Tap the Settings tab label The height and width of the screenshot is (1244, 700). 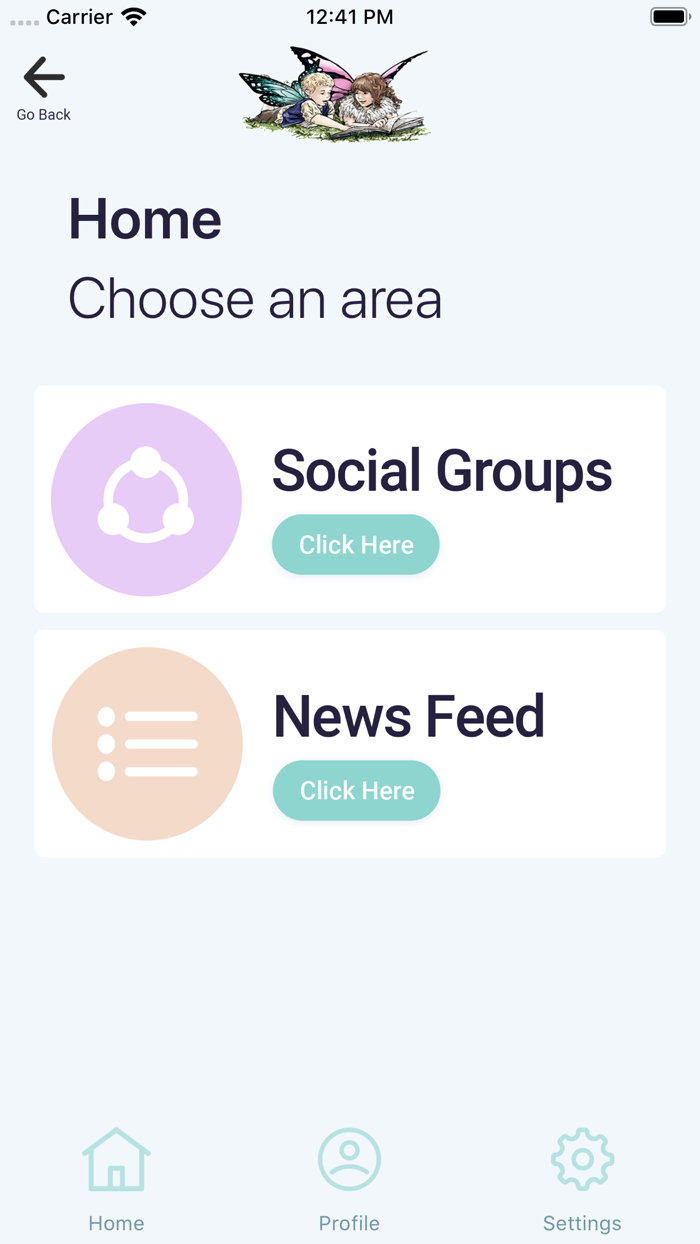[582, 1223]
